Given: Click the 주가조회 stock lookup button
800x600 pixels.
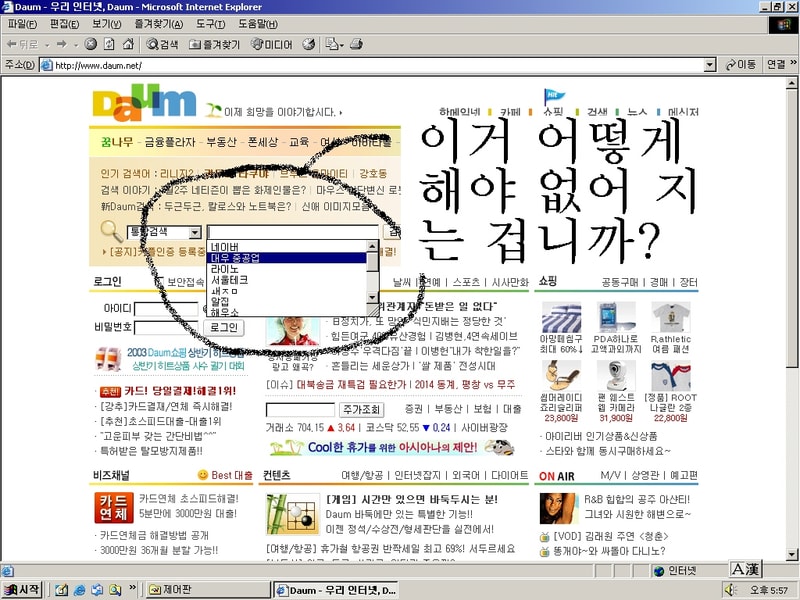Looking at the screenshot, I should tap(361, 409).
